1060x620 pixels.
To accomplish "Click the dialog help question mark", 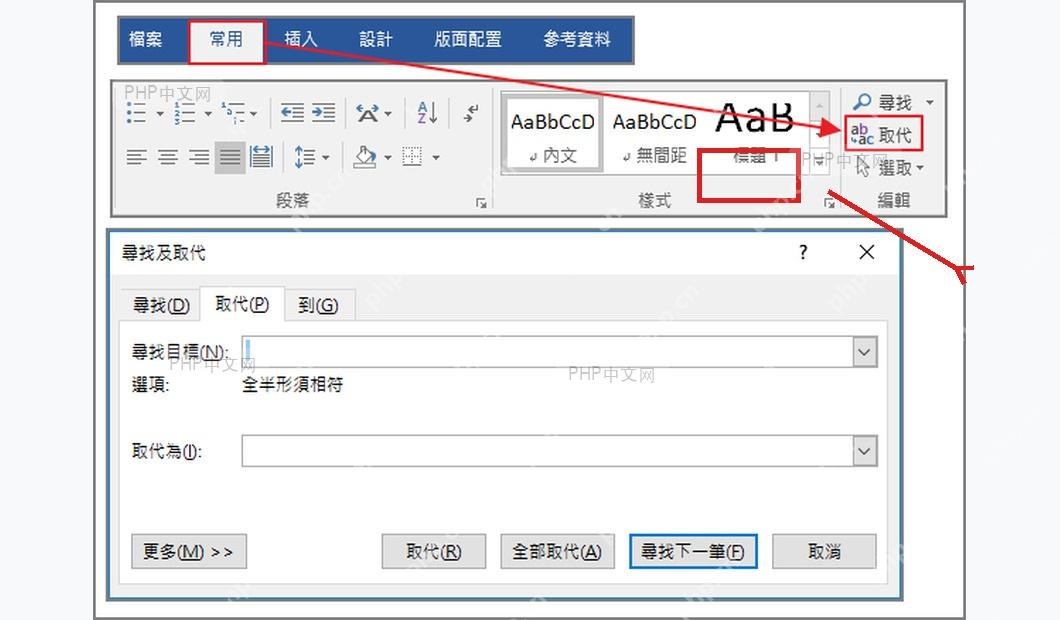I will (802, 253).
